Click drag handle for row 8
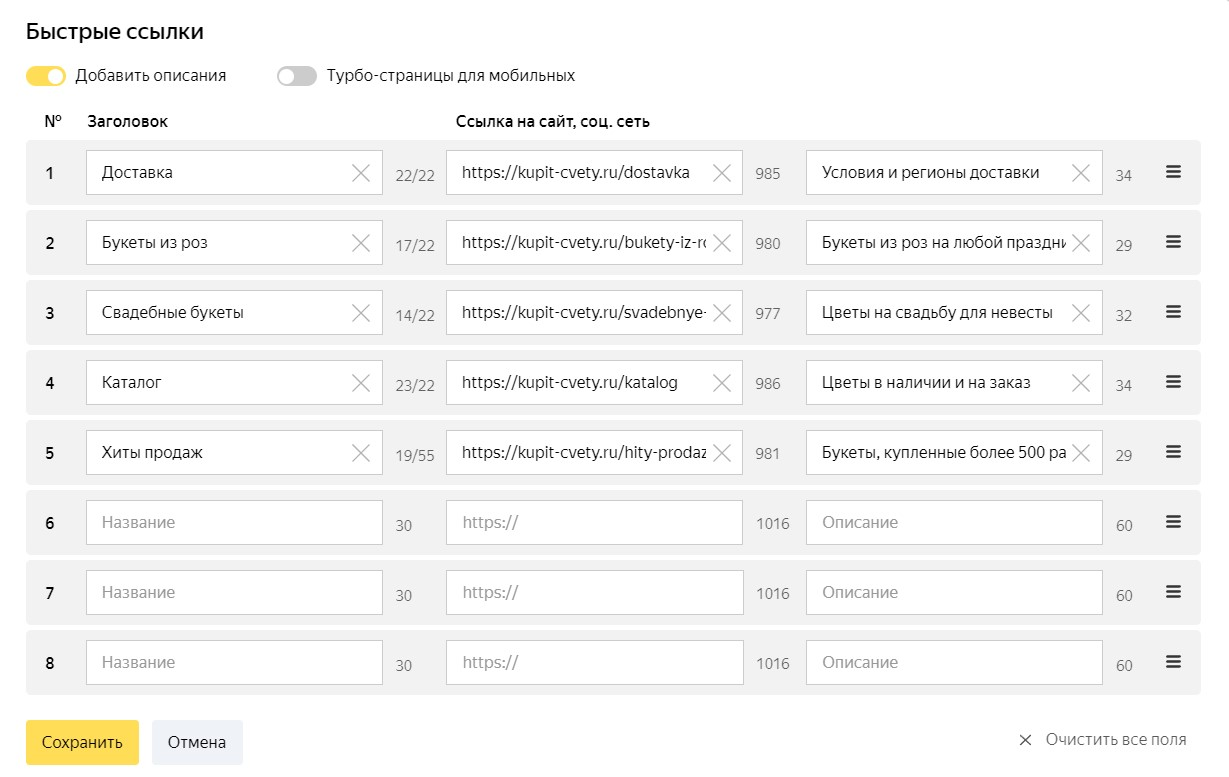Screen dimensions: 1229x777 (1173, 662)
